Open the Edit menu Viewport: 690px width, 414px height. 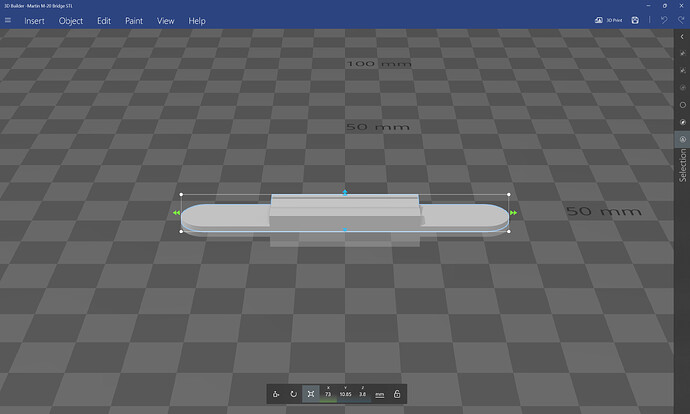[104, 21]
